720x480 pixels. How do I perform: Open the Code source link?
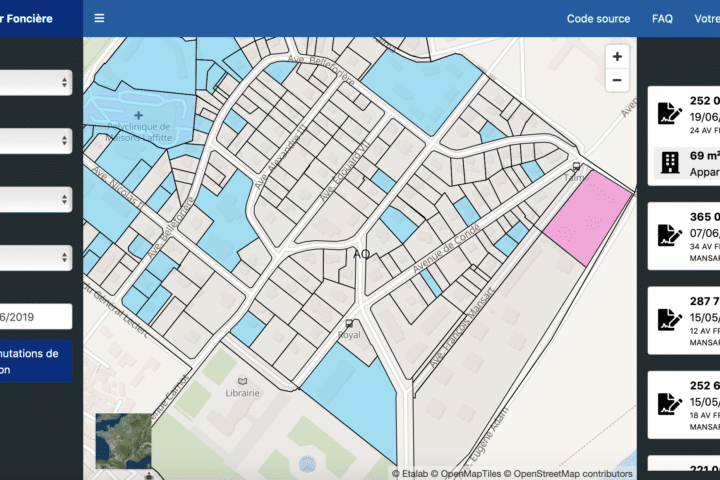[x=598, y=19]
